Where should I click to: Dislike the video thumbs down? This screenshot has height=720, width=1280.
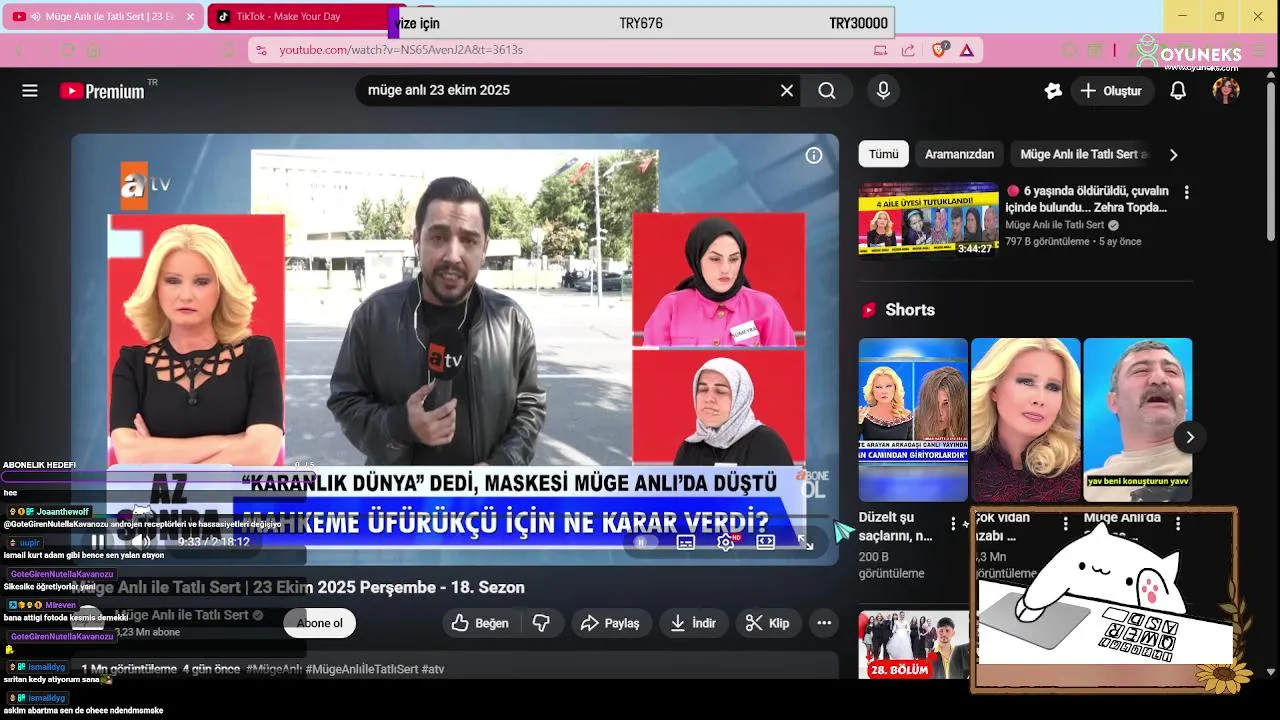(x=541, y=623)
